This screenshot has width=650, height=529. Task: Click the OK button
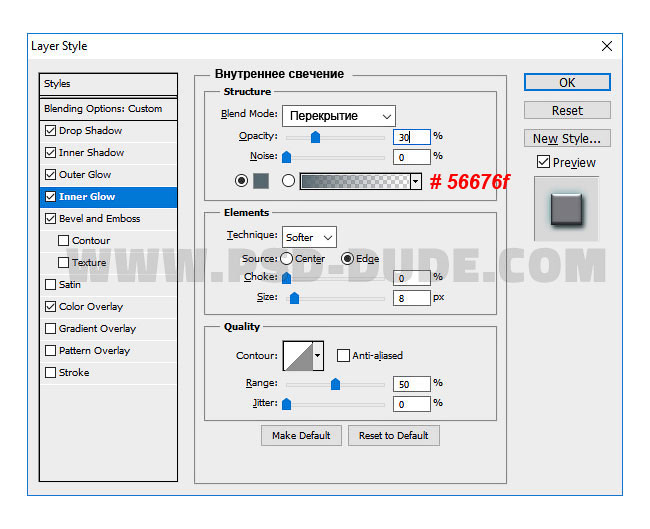click(567, 83)
